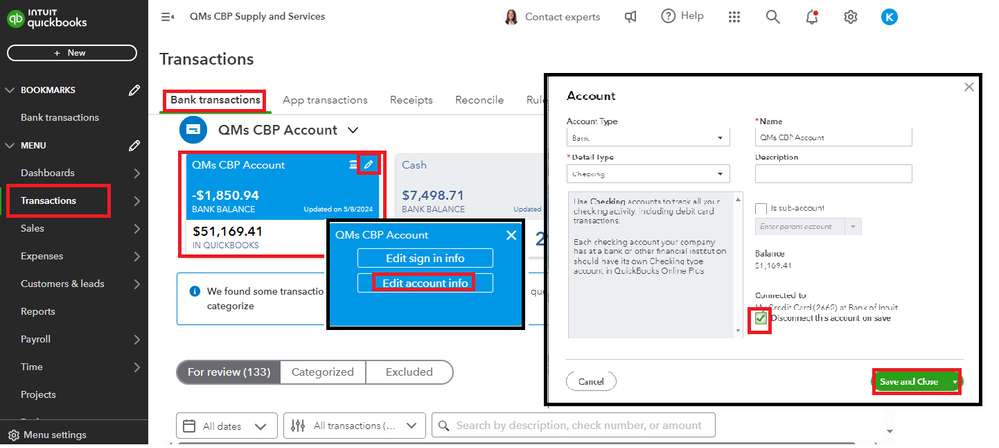Edit bookmarks with the pencil icon
Viewport: 999px width, 448px height.
coord(134,90)
